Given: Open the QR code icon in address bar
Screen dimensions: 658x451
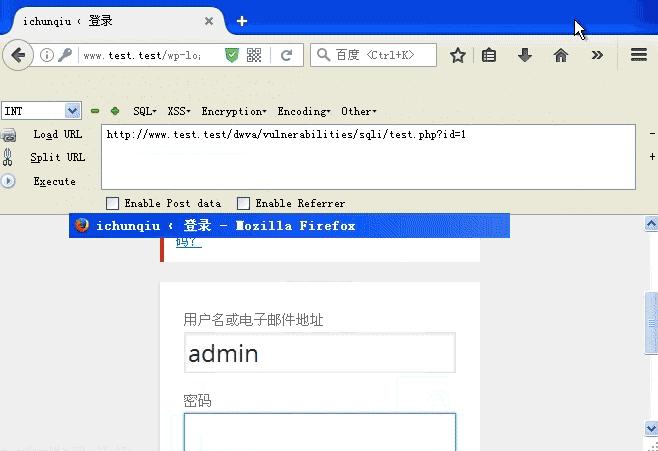Looking at the screenshot, I should click(x=254, y=55).
